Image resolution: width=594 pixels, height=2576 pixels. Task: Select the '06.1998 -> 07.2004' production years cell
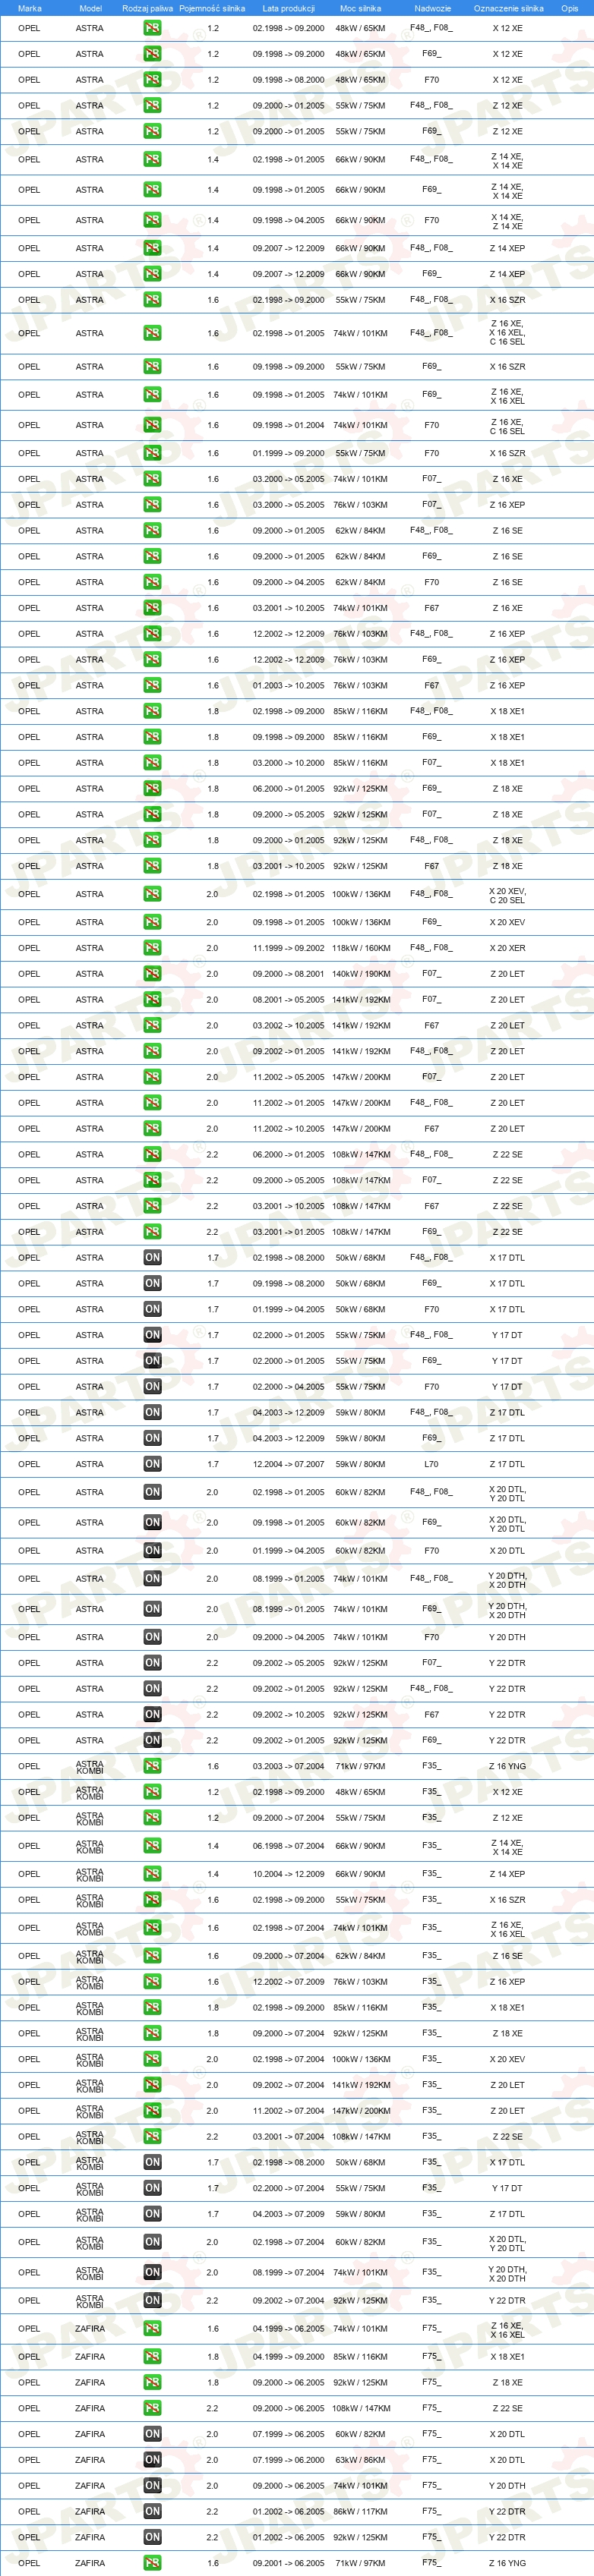click(x=288, y=1846)
